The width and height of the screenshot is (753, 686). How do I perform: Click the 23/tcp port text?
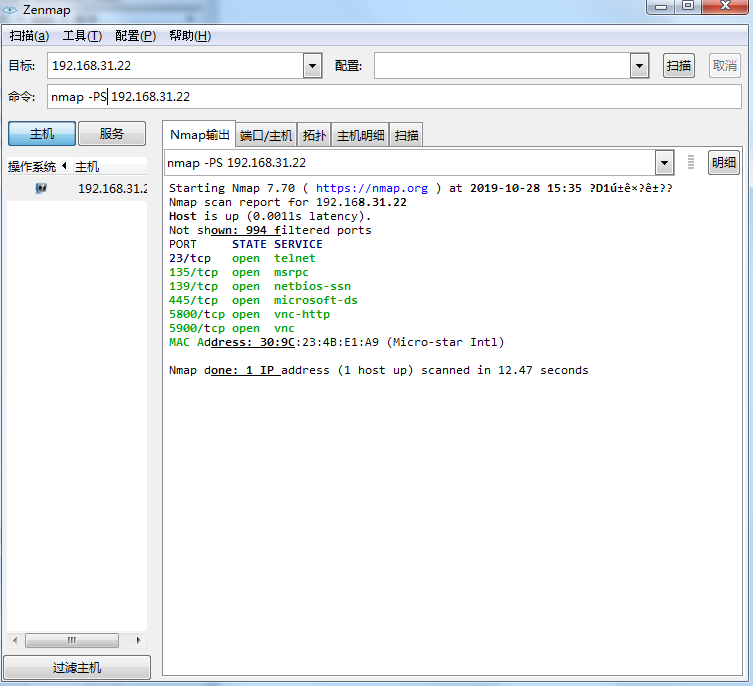(190, 258)
